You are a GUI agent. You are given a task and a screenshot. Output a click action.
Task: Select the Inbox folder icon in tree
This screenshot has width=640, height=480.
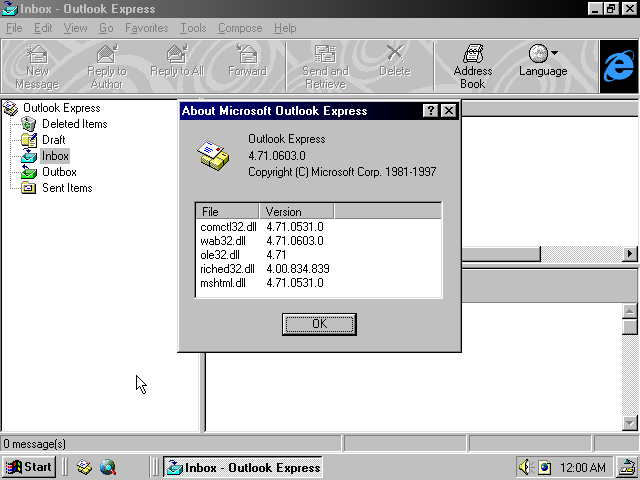coord(29,156)
